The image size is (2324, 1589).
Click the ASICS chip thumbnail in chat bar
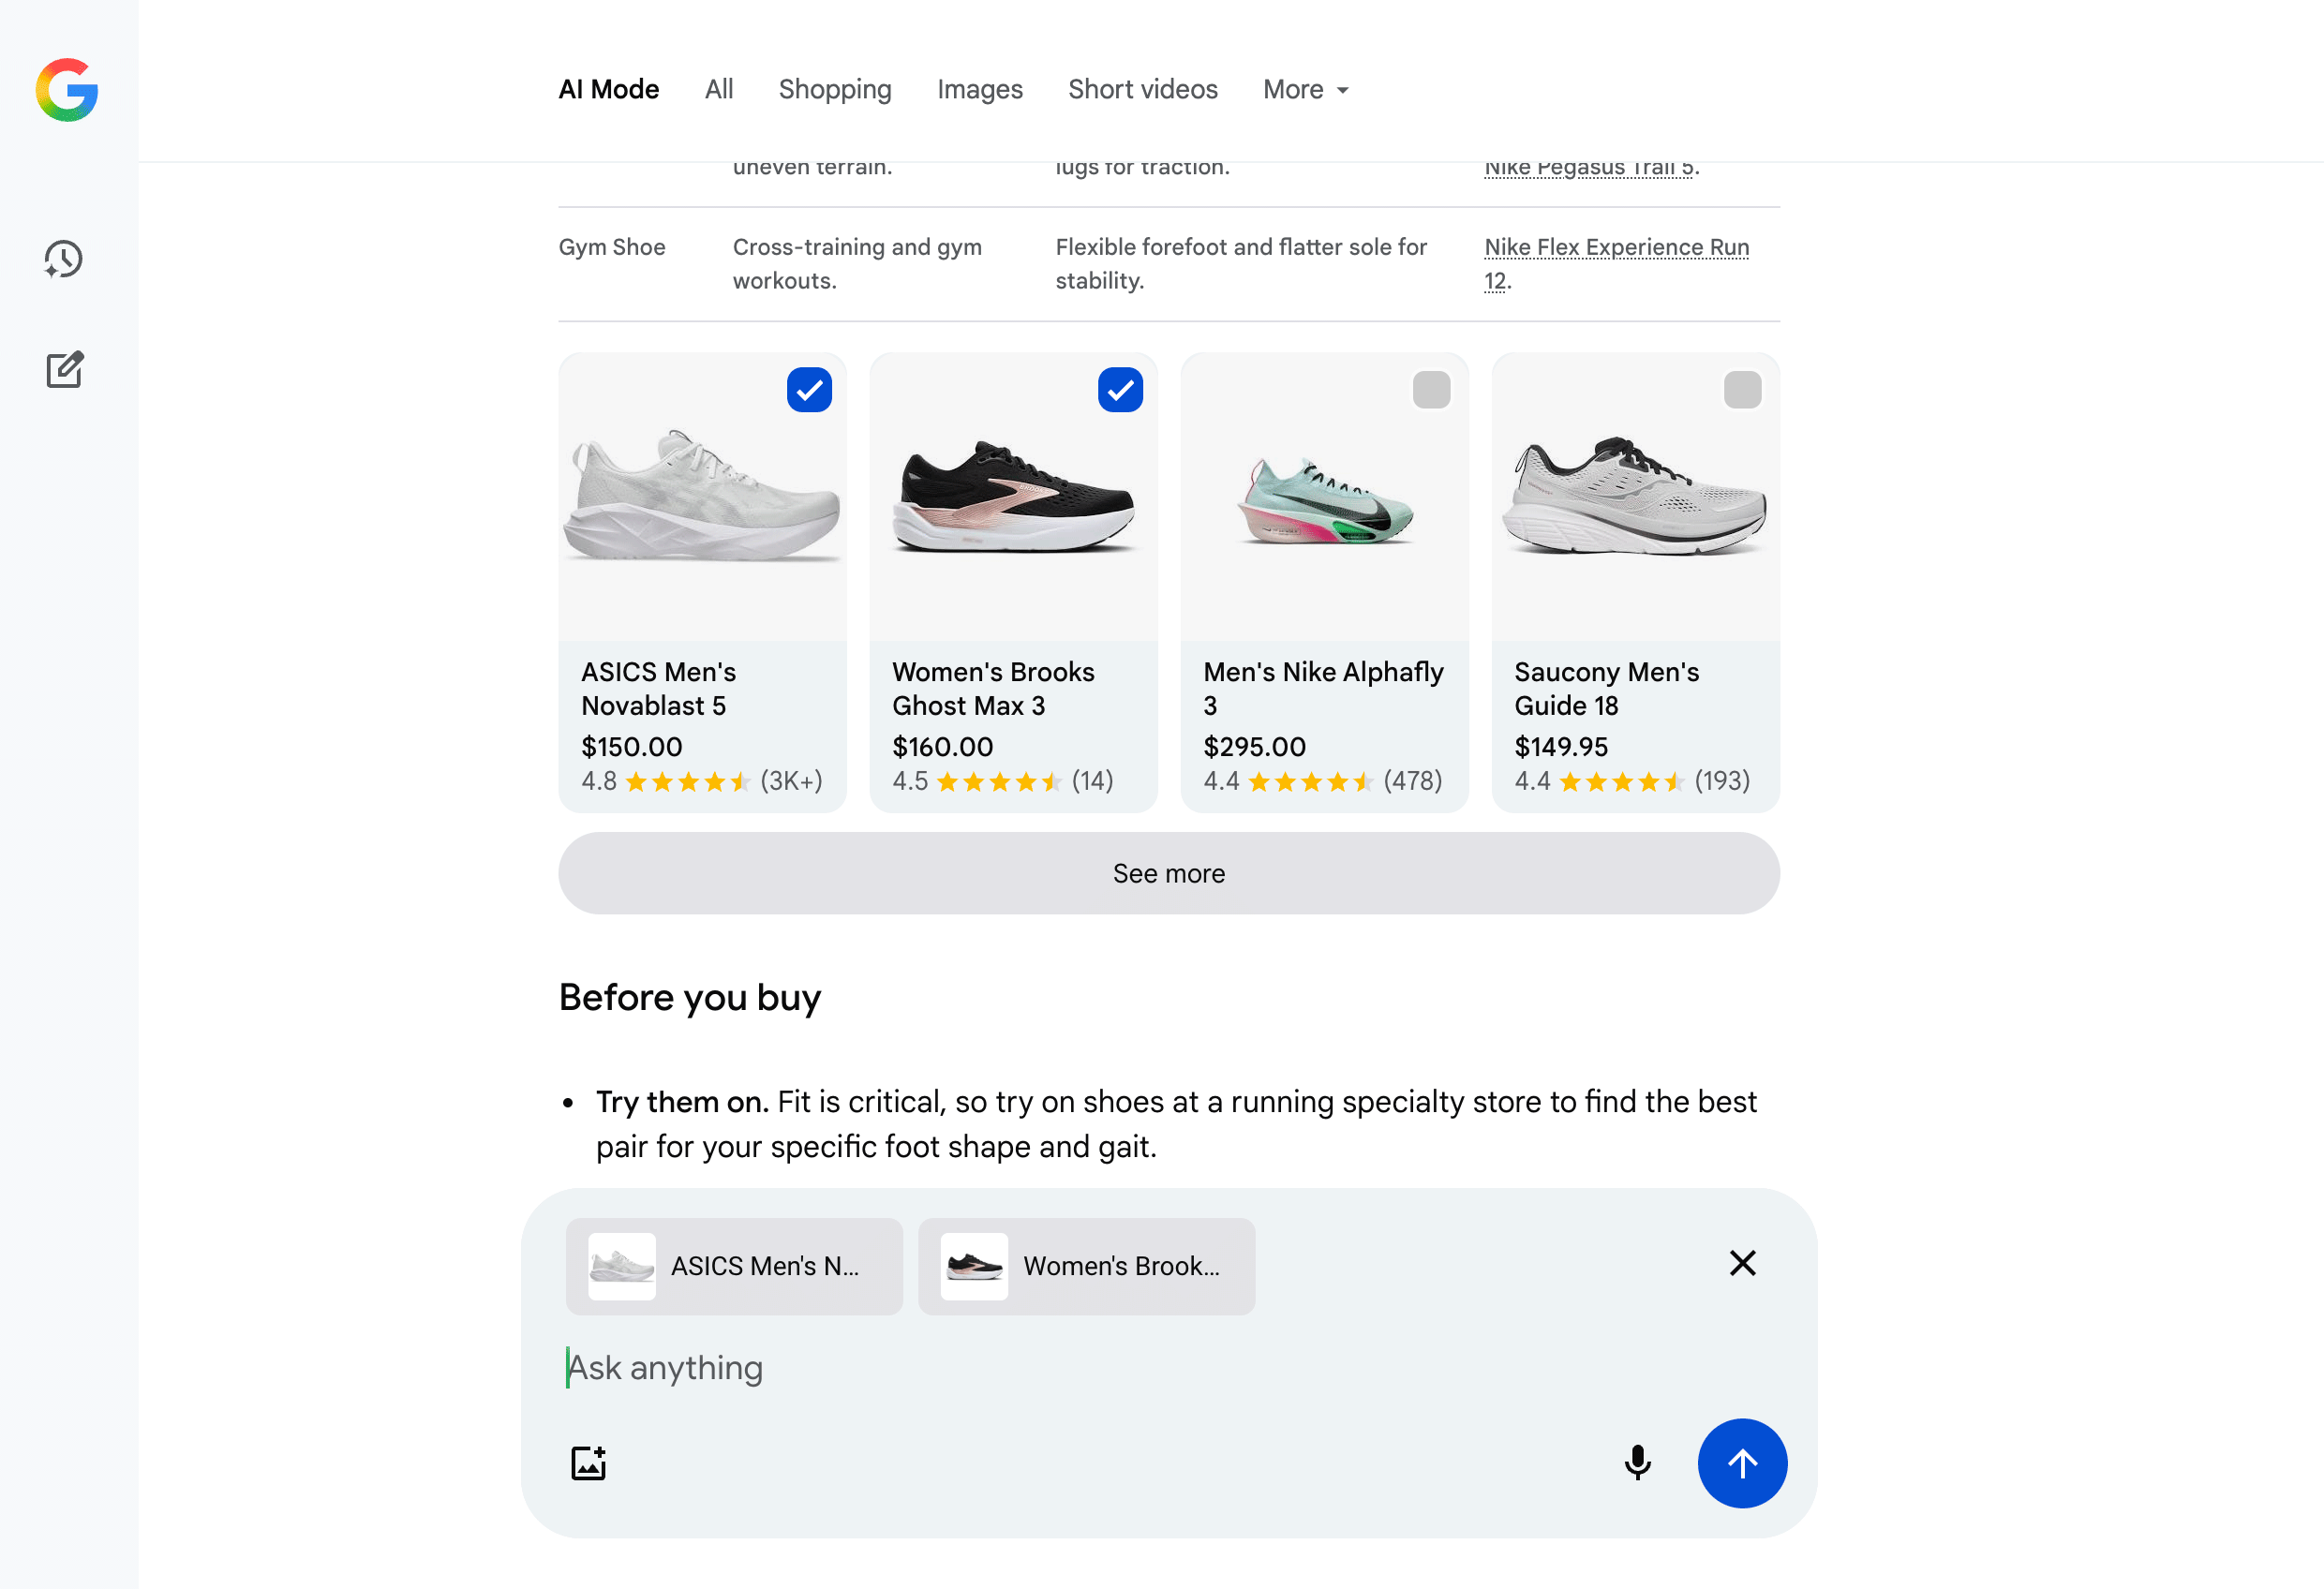(x=622, y=1265)
